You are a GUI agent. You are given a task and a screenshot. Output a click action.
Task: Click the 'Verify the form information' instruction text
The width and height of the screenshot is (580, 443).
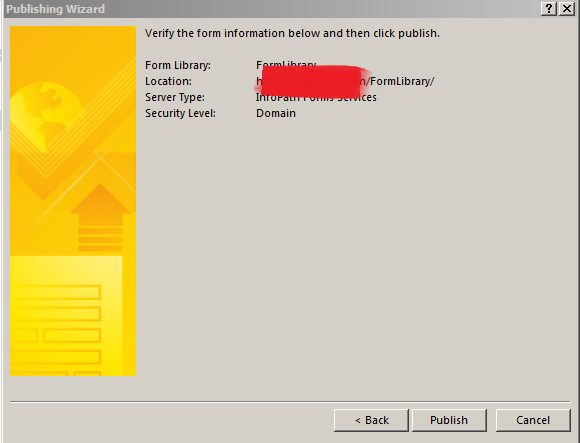(x=292, y=33)
